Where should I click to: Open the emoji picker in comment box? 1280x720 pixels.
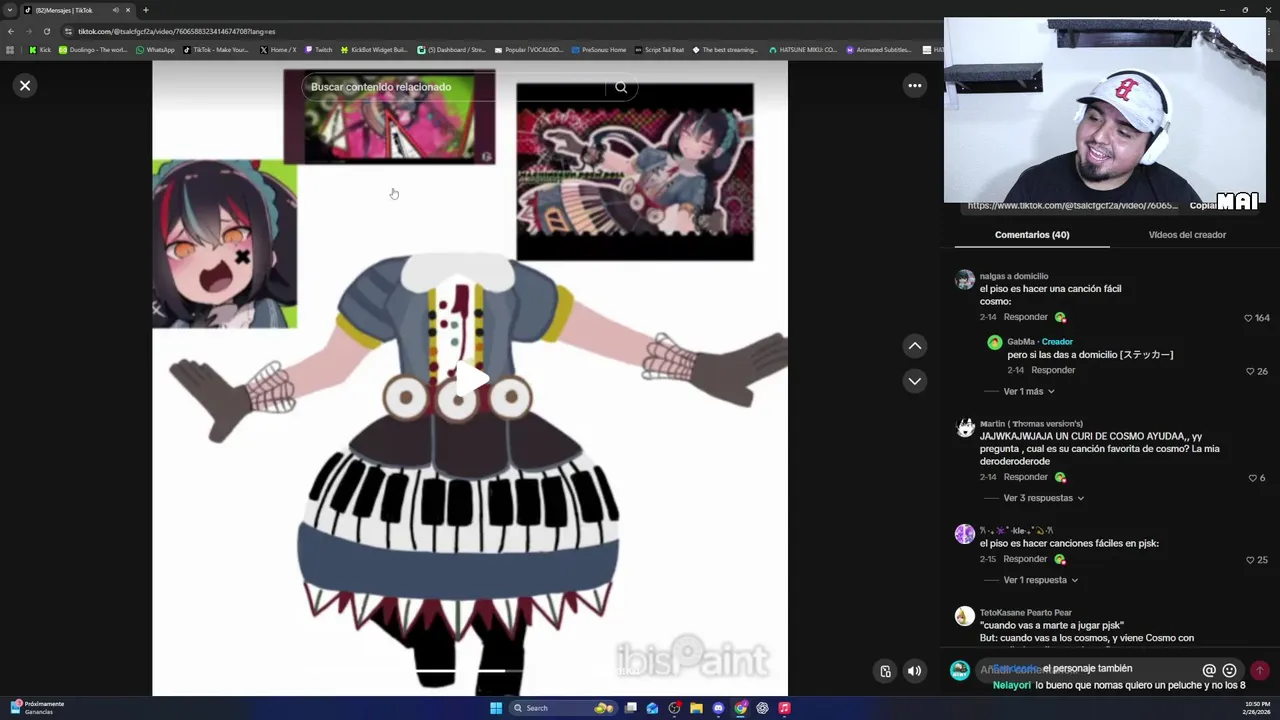pos(1230,670)
